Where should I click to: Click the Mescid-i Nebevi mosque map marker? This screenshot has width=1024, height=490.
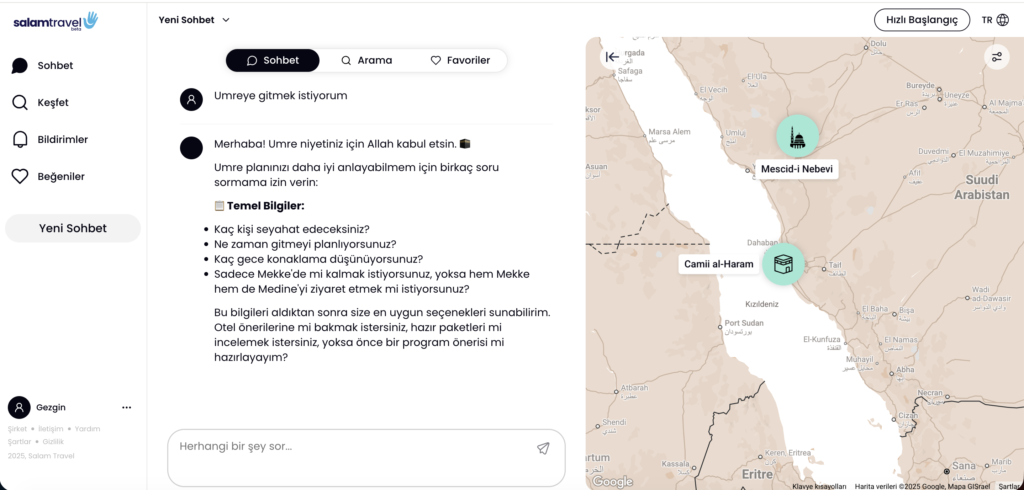tap(797, 138)
